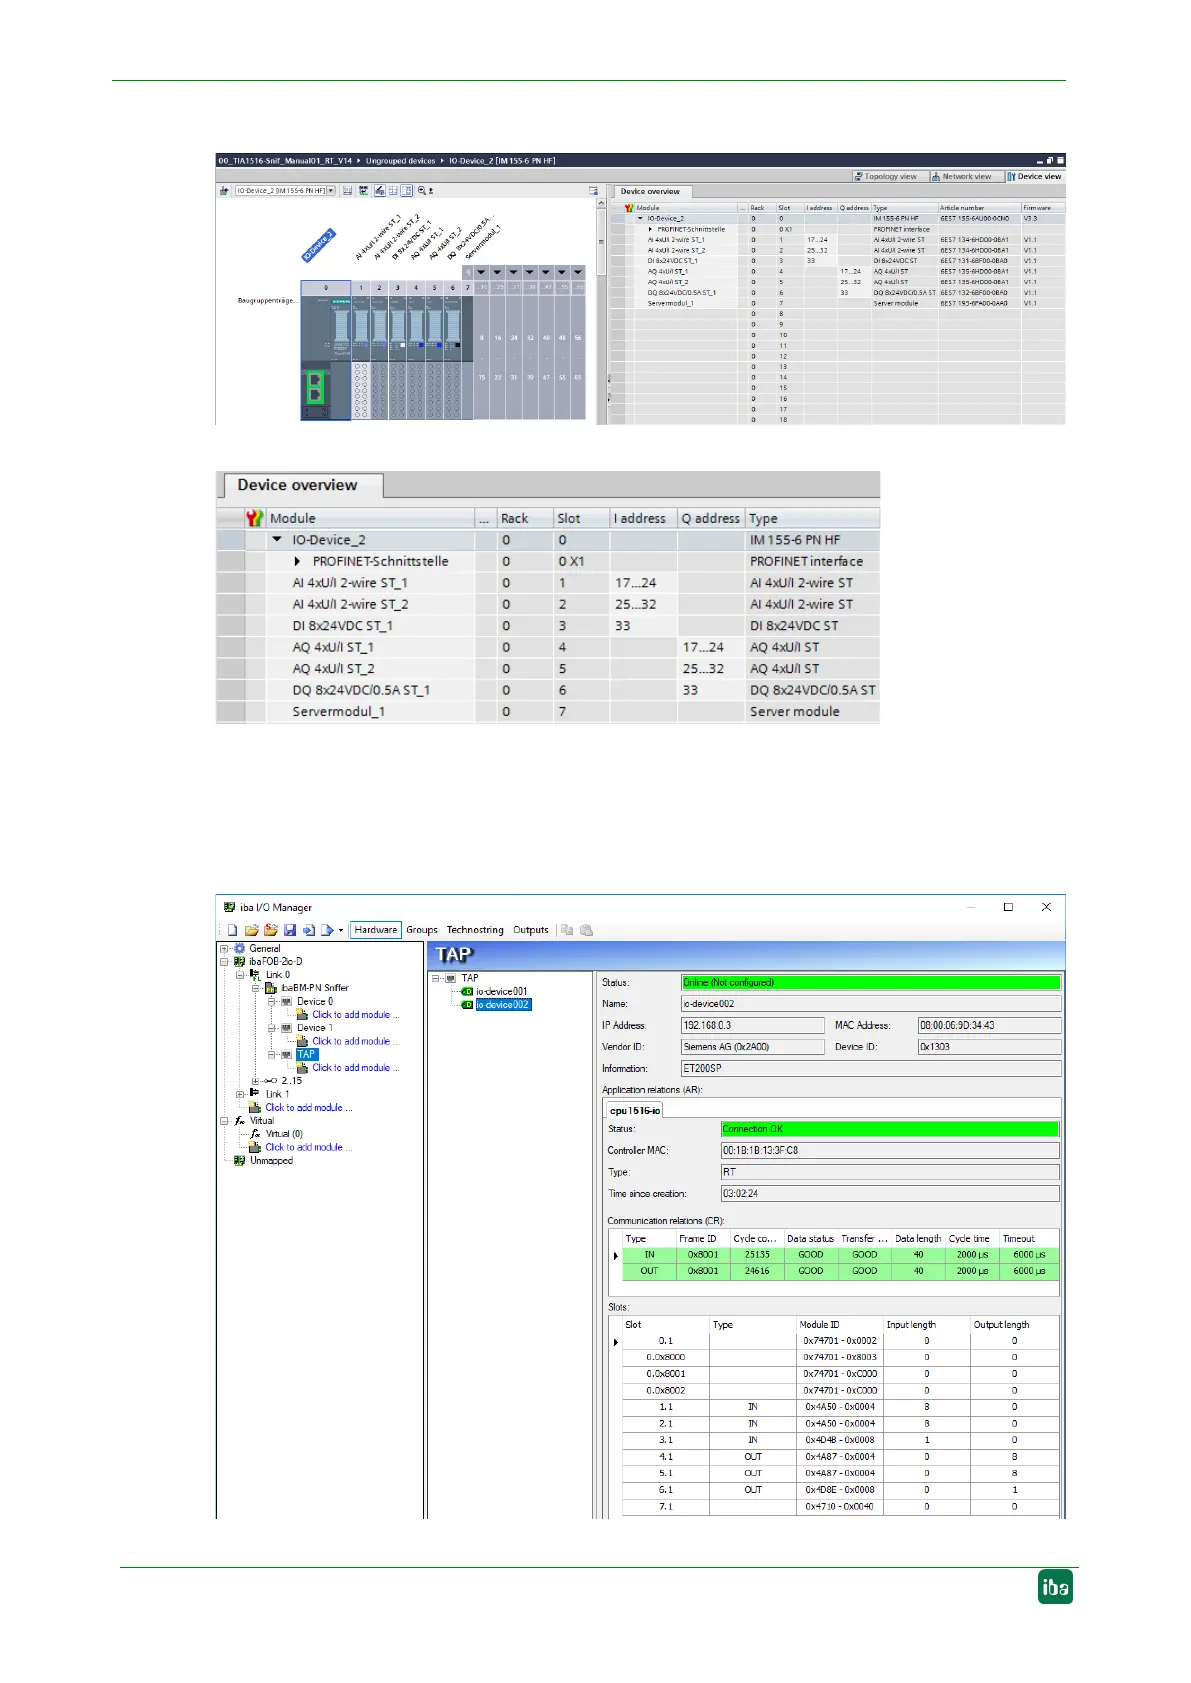The image size is (1191, 1683).
Task: Open the Technostring tab
Action: [475, 930]
